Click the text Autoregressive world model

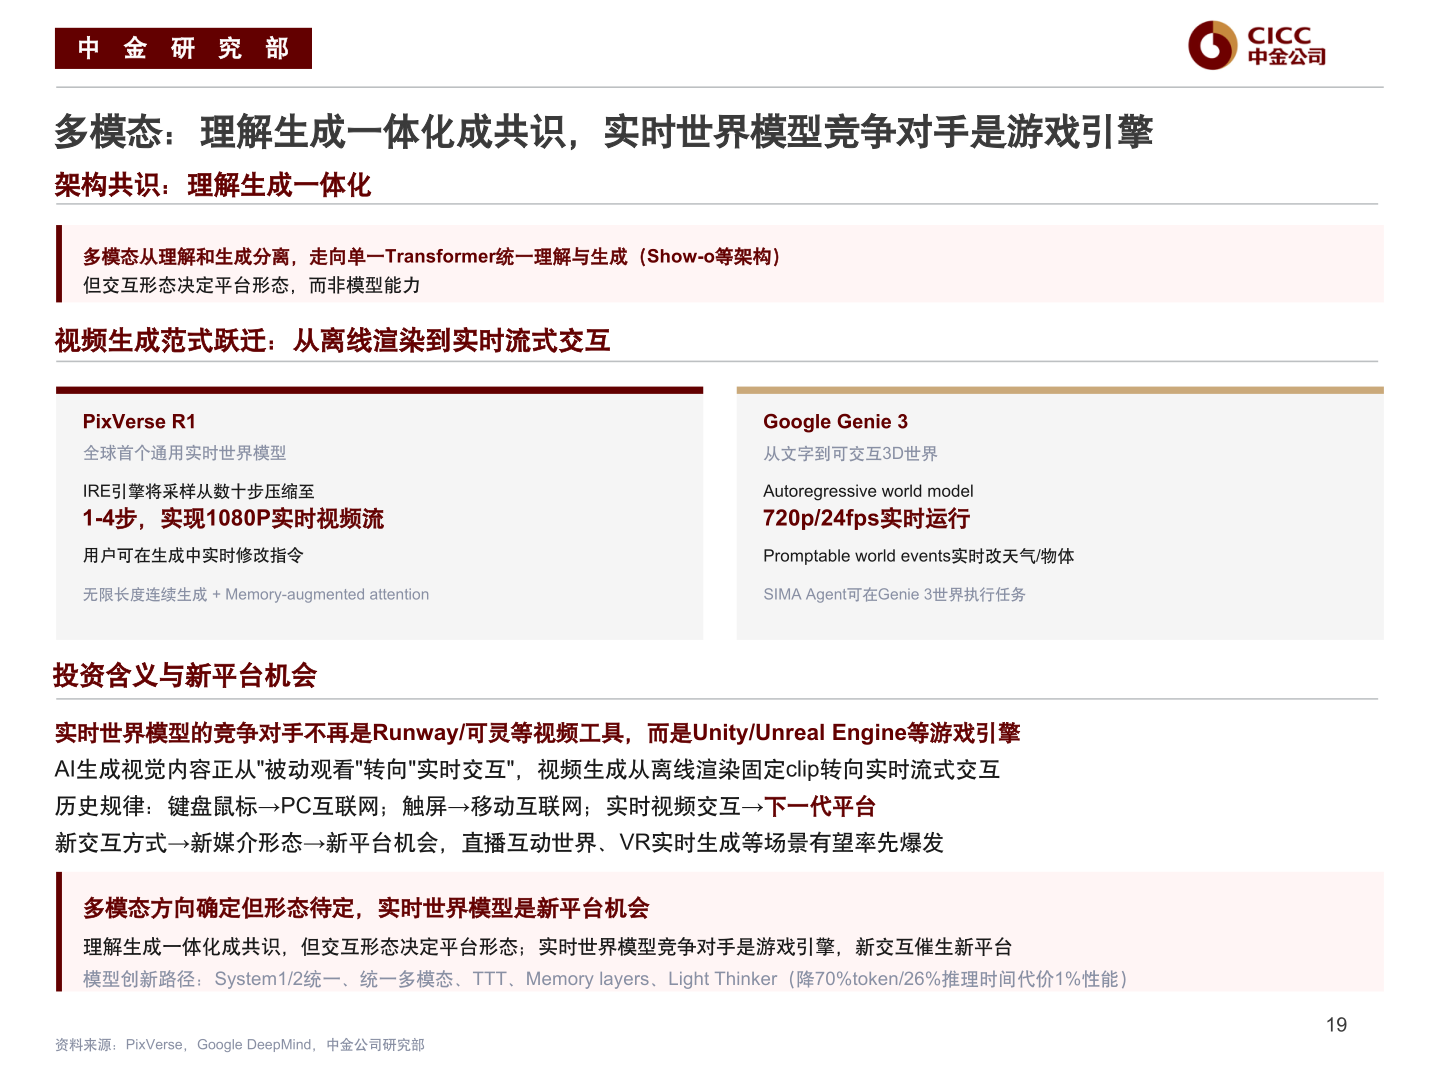(x=868, y=491)
